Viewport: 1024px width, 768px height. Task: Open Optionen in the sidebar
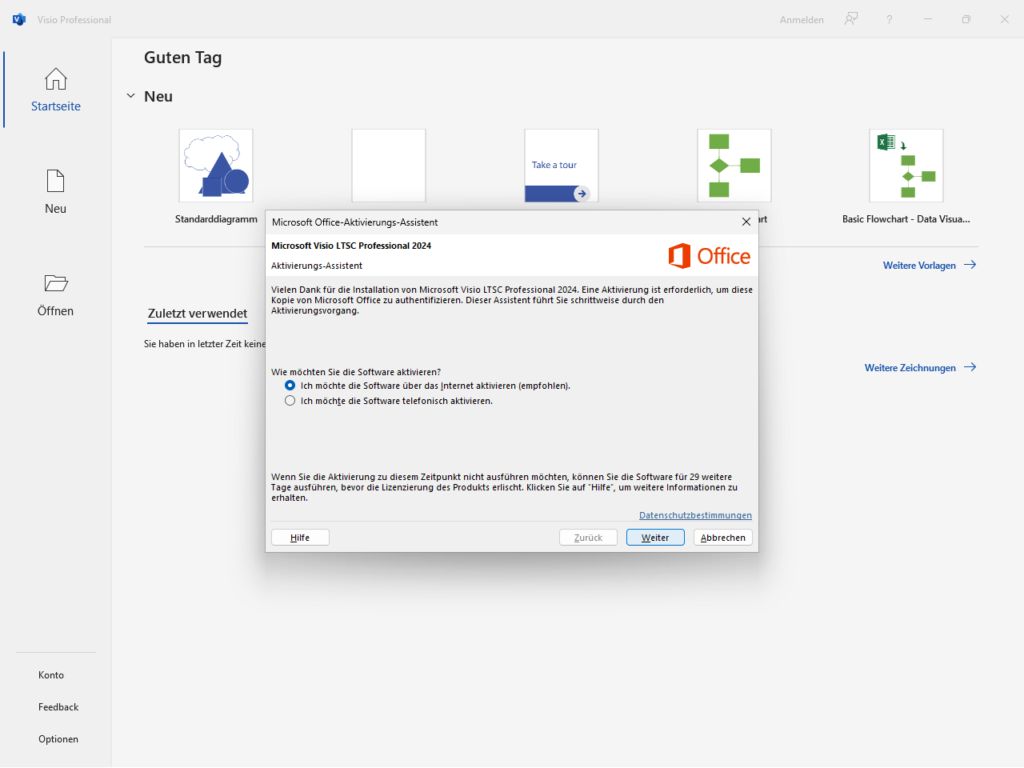tap(58, 739)
